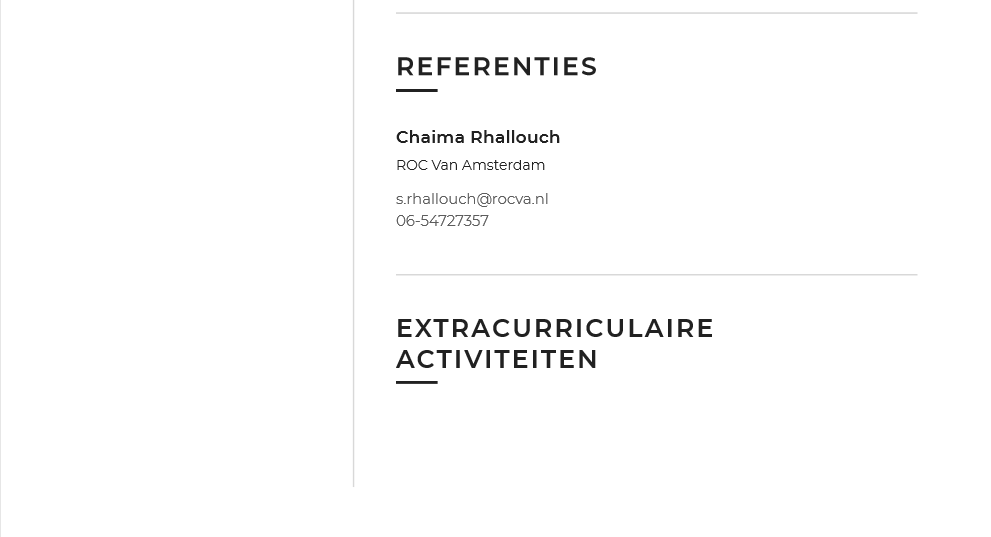This screenshot has height=537, width=991.
Task: Click the REFERENTIES section heading
Action: coord(496,67)
